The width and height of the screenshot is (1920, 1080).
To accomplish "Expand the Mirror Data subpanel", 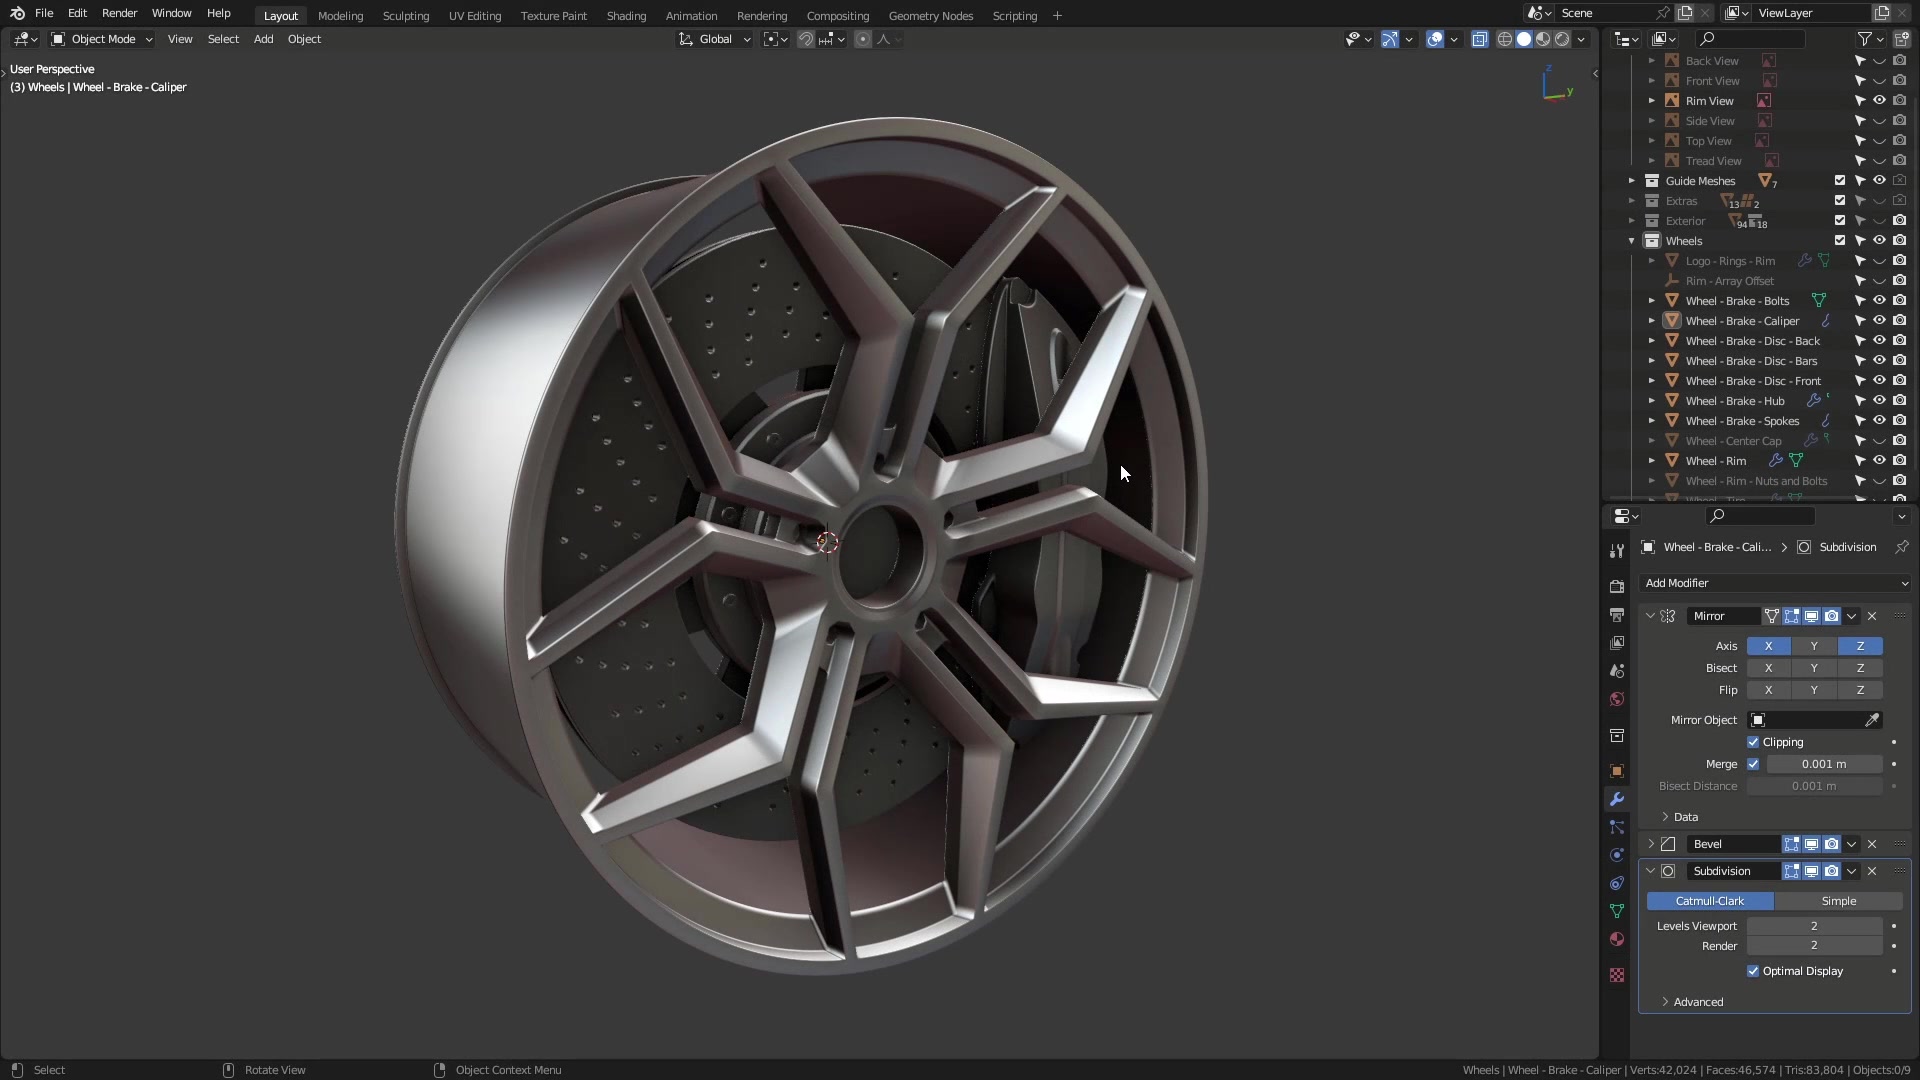I will pyautogui.click(x=1680, y=817).
